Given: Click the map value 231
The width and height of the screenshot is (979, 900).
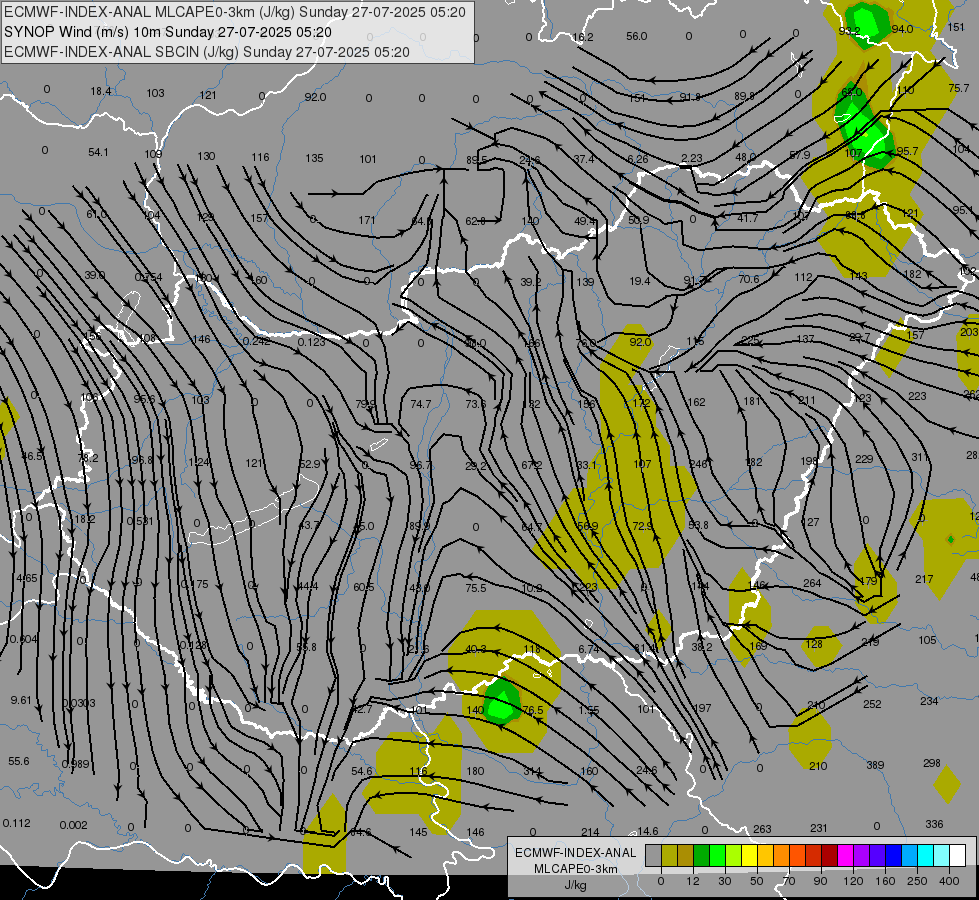Looking at the screenshot, I should coord(819,828).
